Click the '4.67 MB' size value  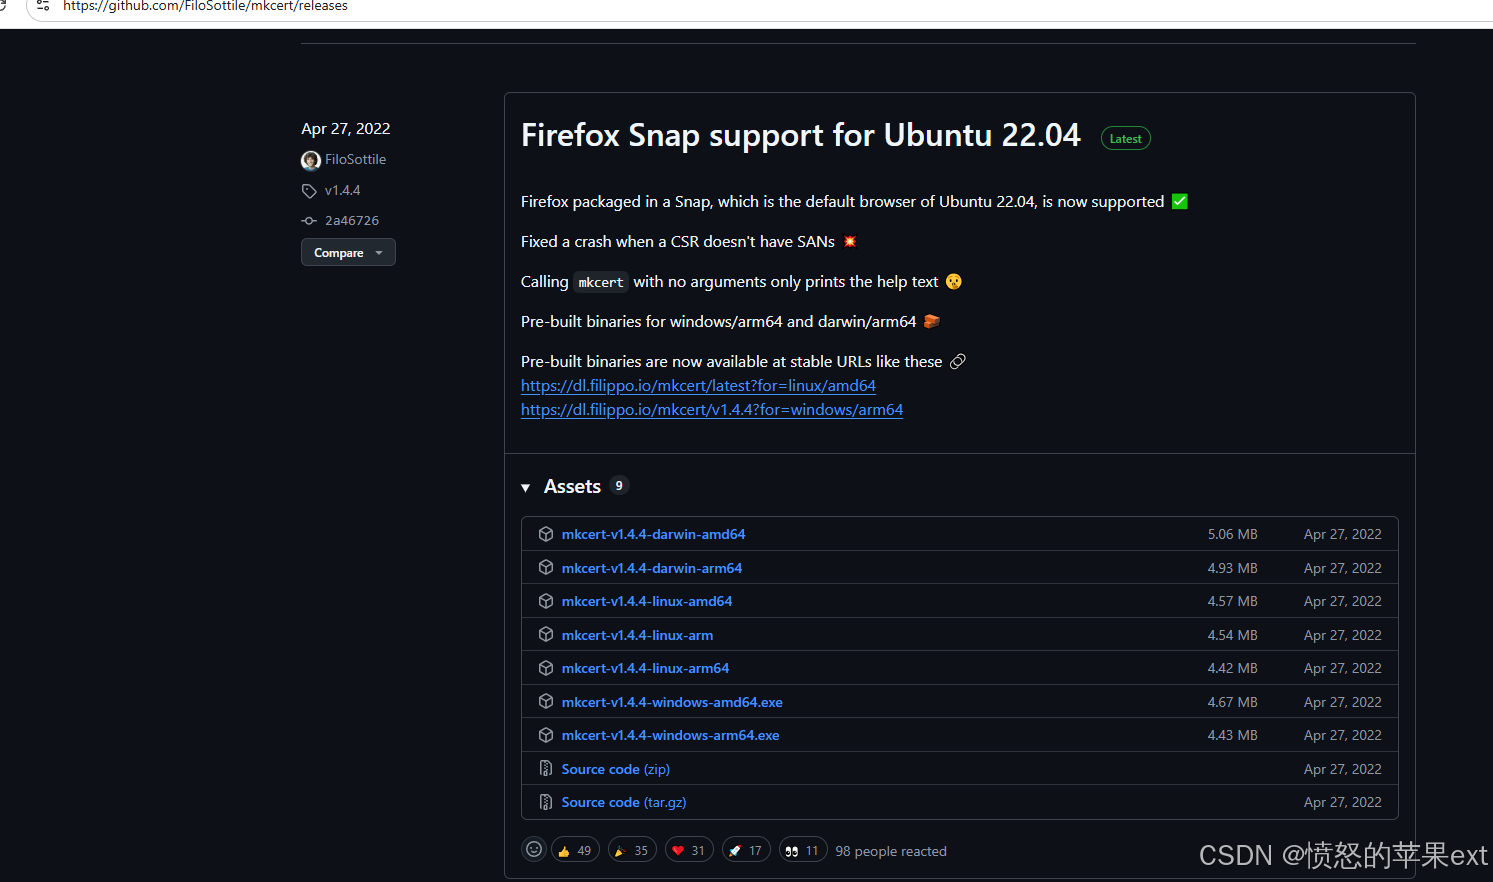pos(1232,702)
